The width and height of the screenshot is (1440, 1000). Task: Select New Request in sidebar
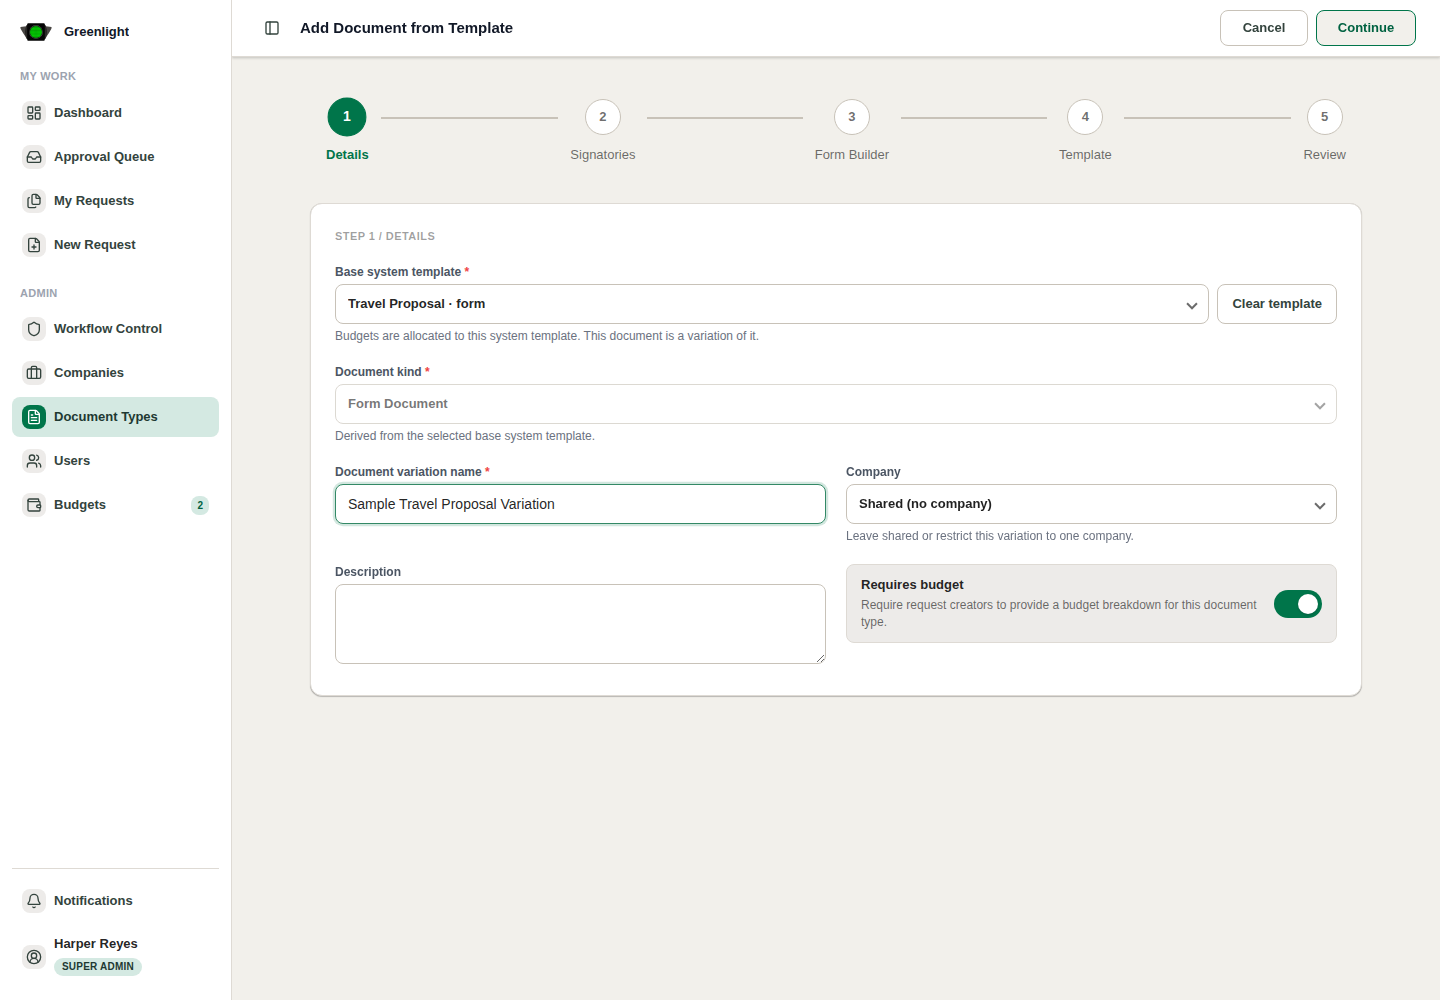(115, 245)
